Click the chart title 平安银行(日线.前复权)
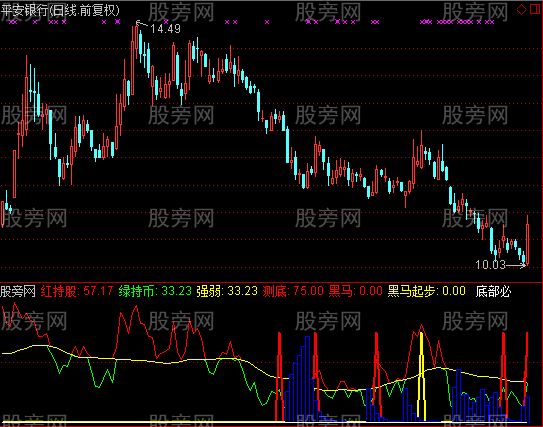The image size is (543, 427). tap(60, 10)
